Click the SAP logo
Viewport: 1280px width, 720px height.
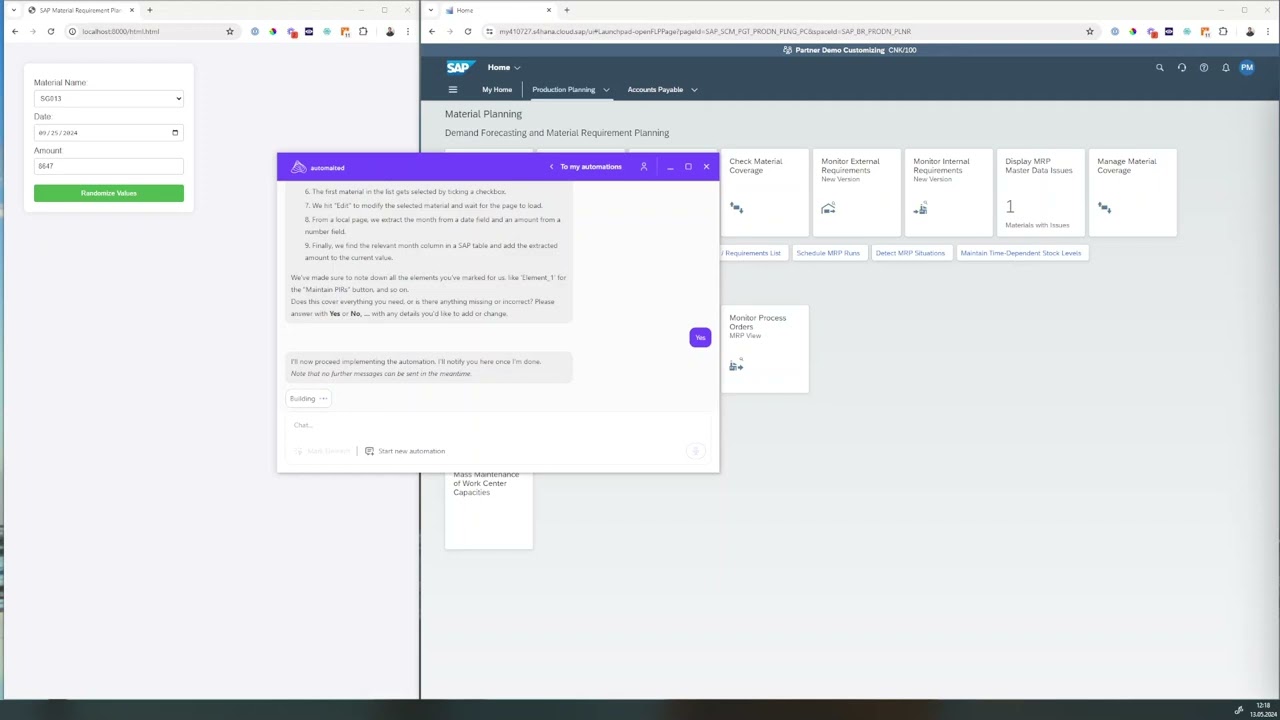click(x=459, y=67)
